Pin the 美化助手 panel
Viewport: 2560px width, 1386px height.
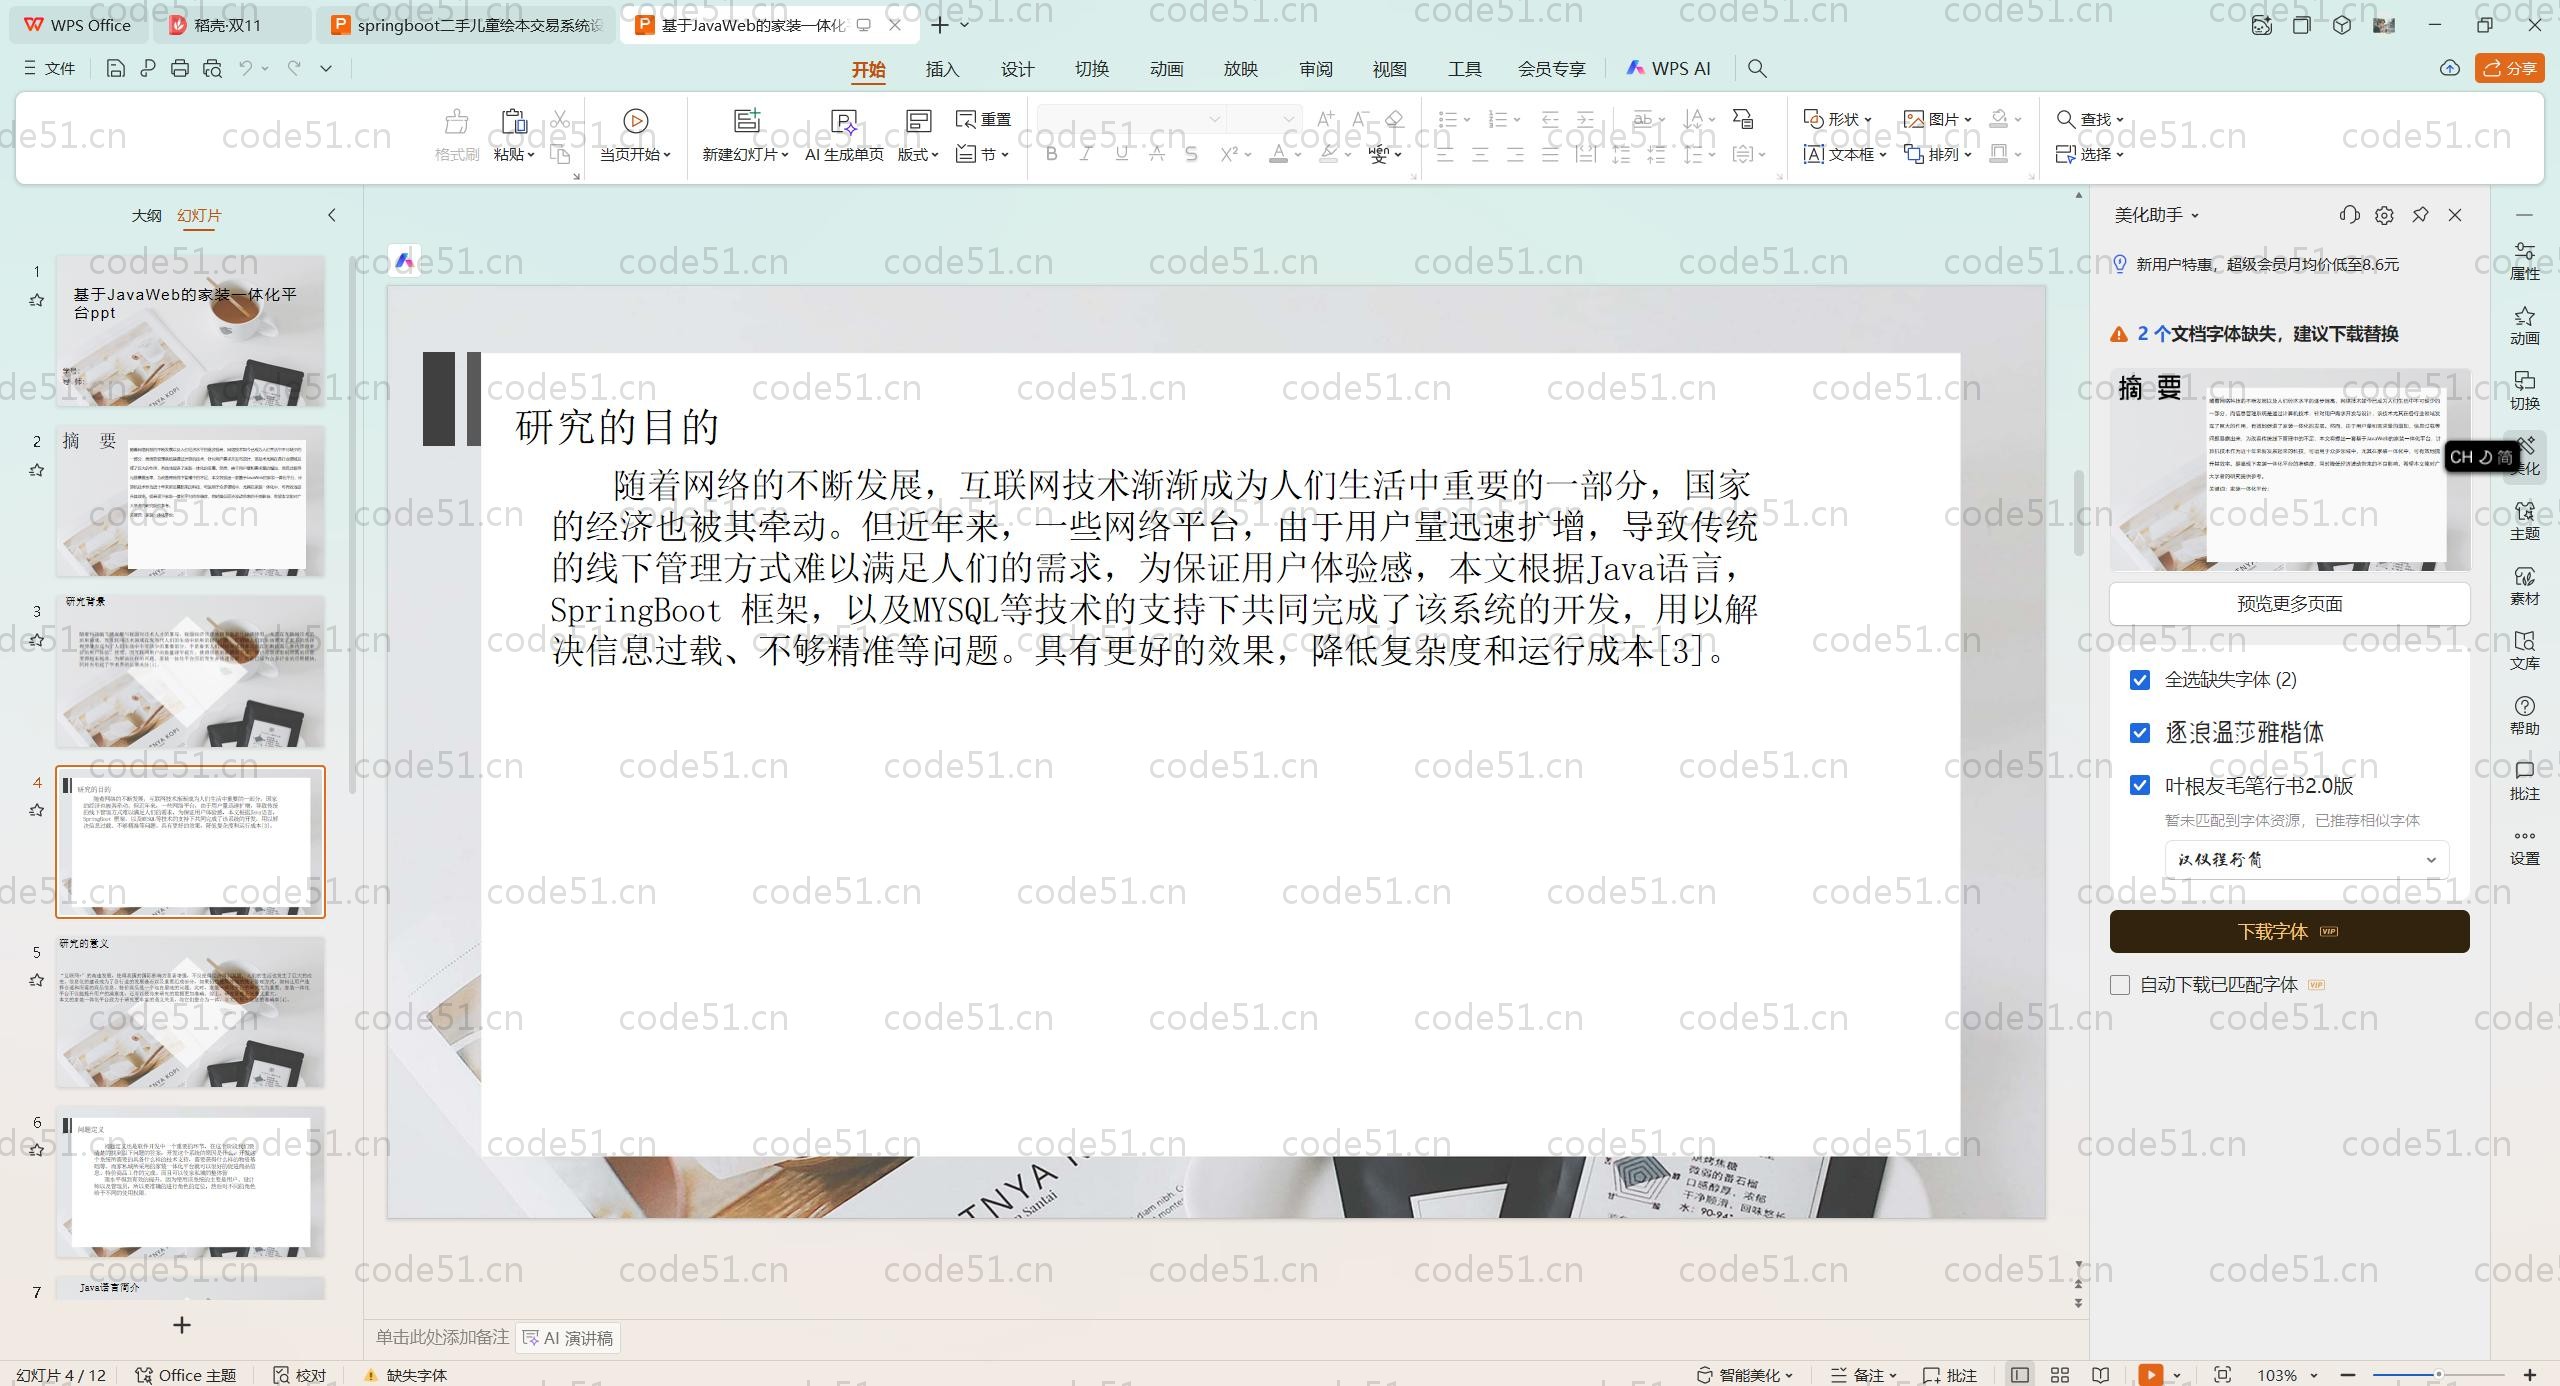pos(2420,215)
